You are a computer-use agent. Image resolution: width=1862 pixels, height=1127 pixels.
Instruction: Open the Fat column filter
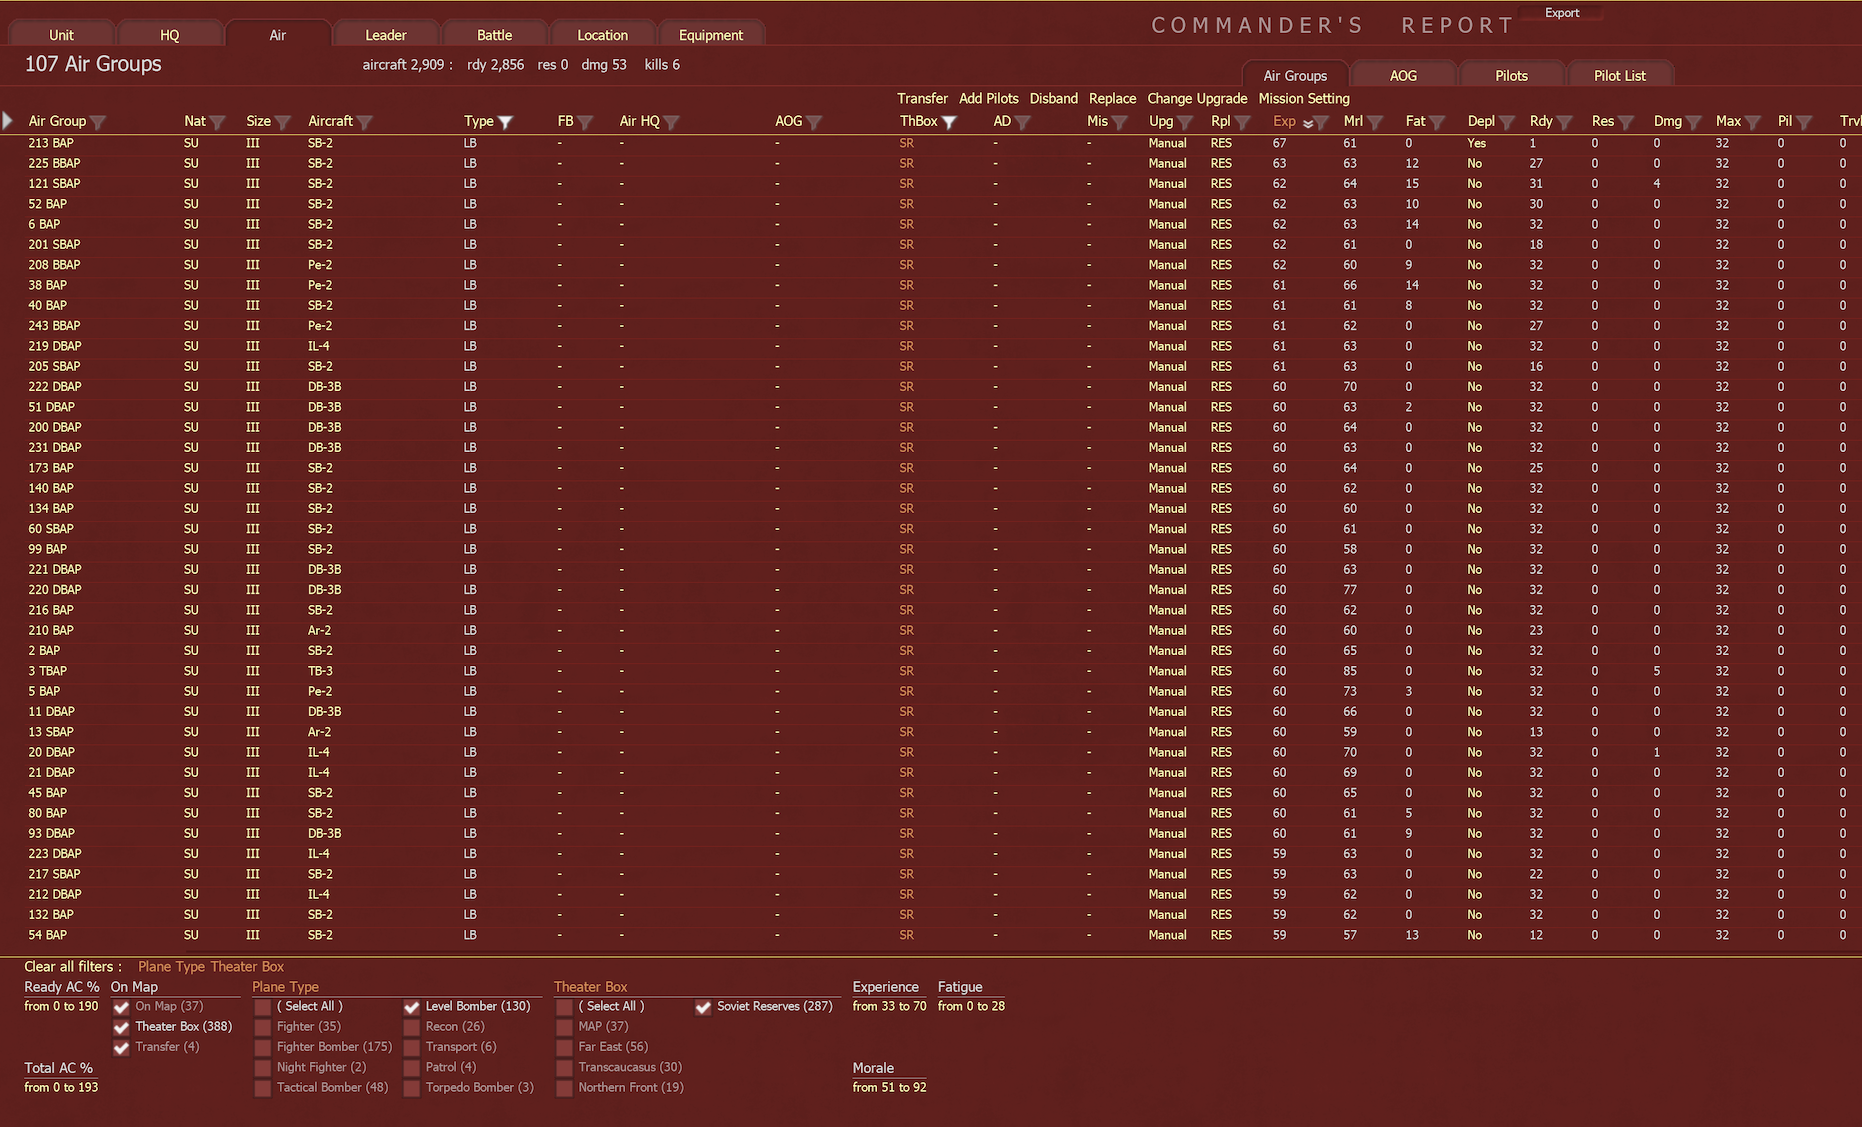point(1437,121)
